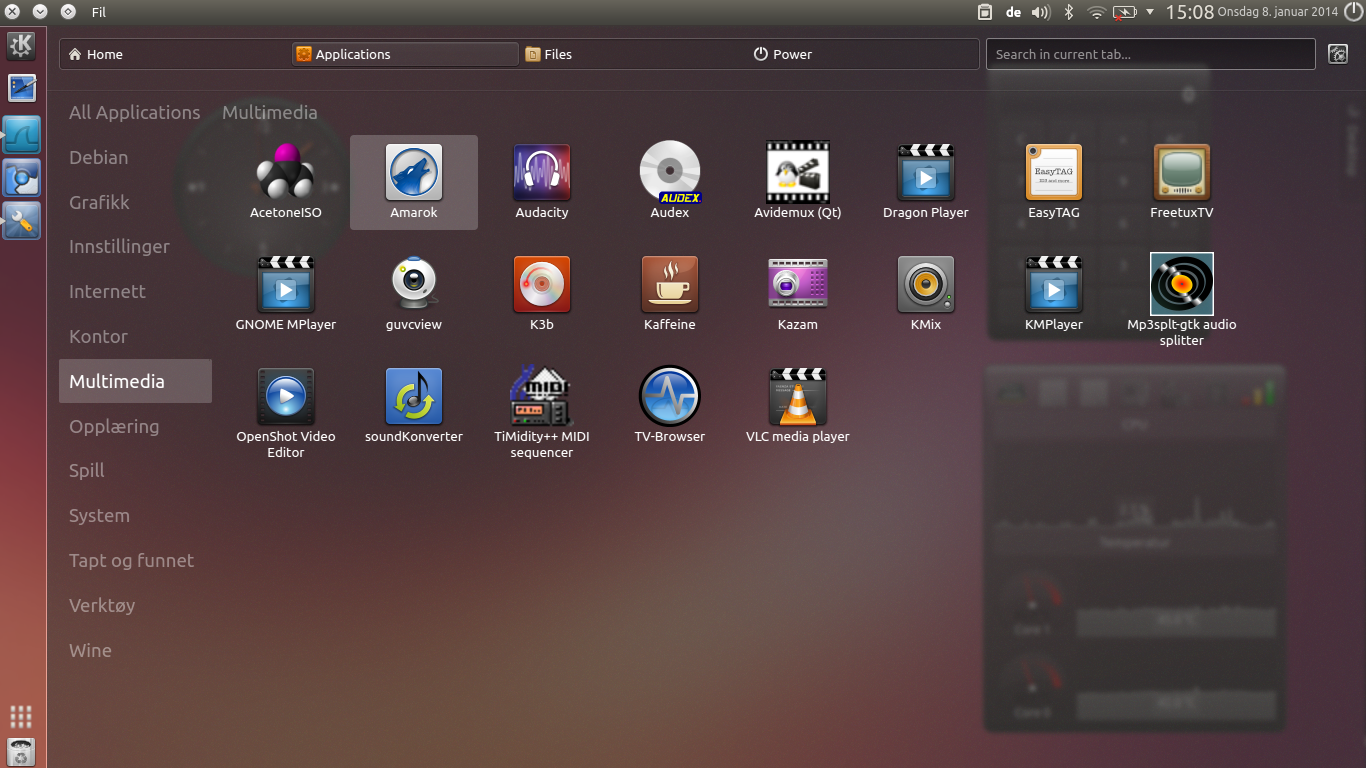Select the Applications tab

[x=405, y=54]
